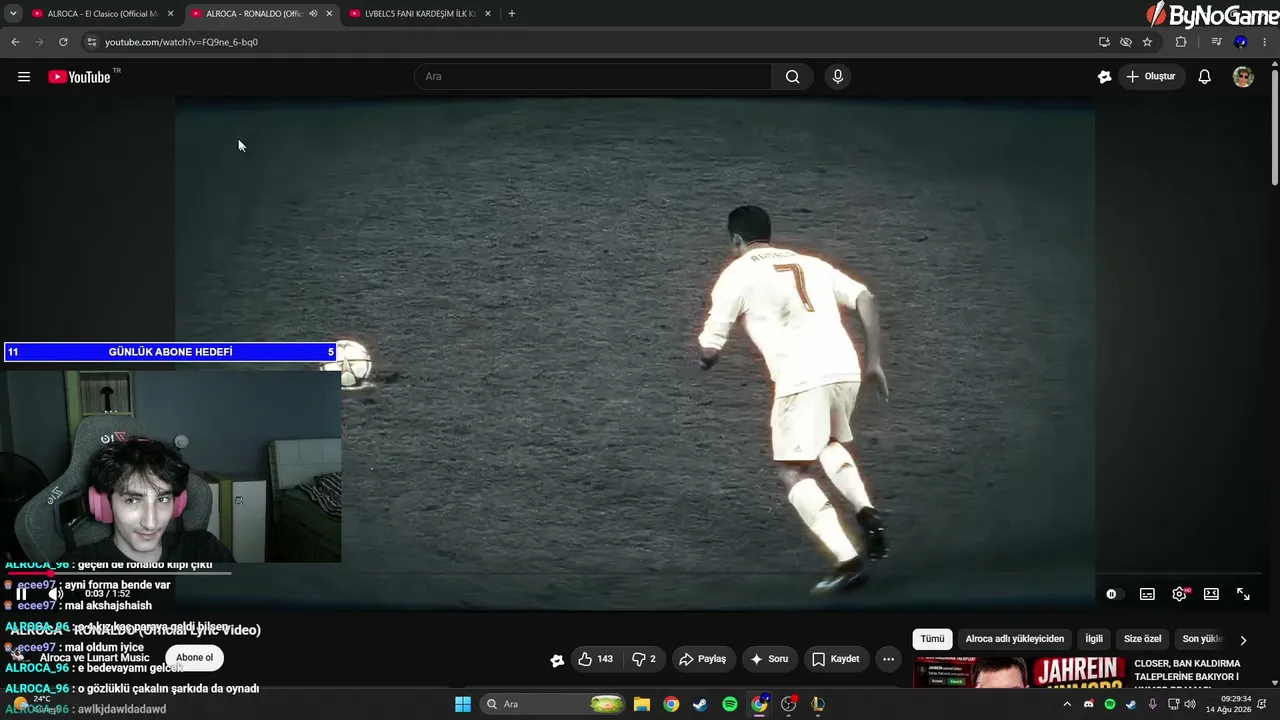
Task: Select the ALROCA - RONALDO tab
Action: [261, 14]
